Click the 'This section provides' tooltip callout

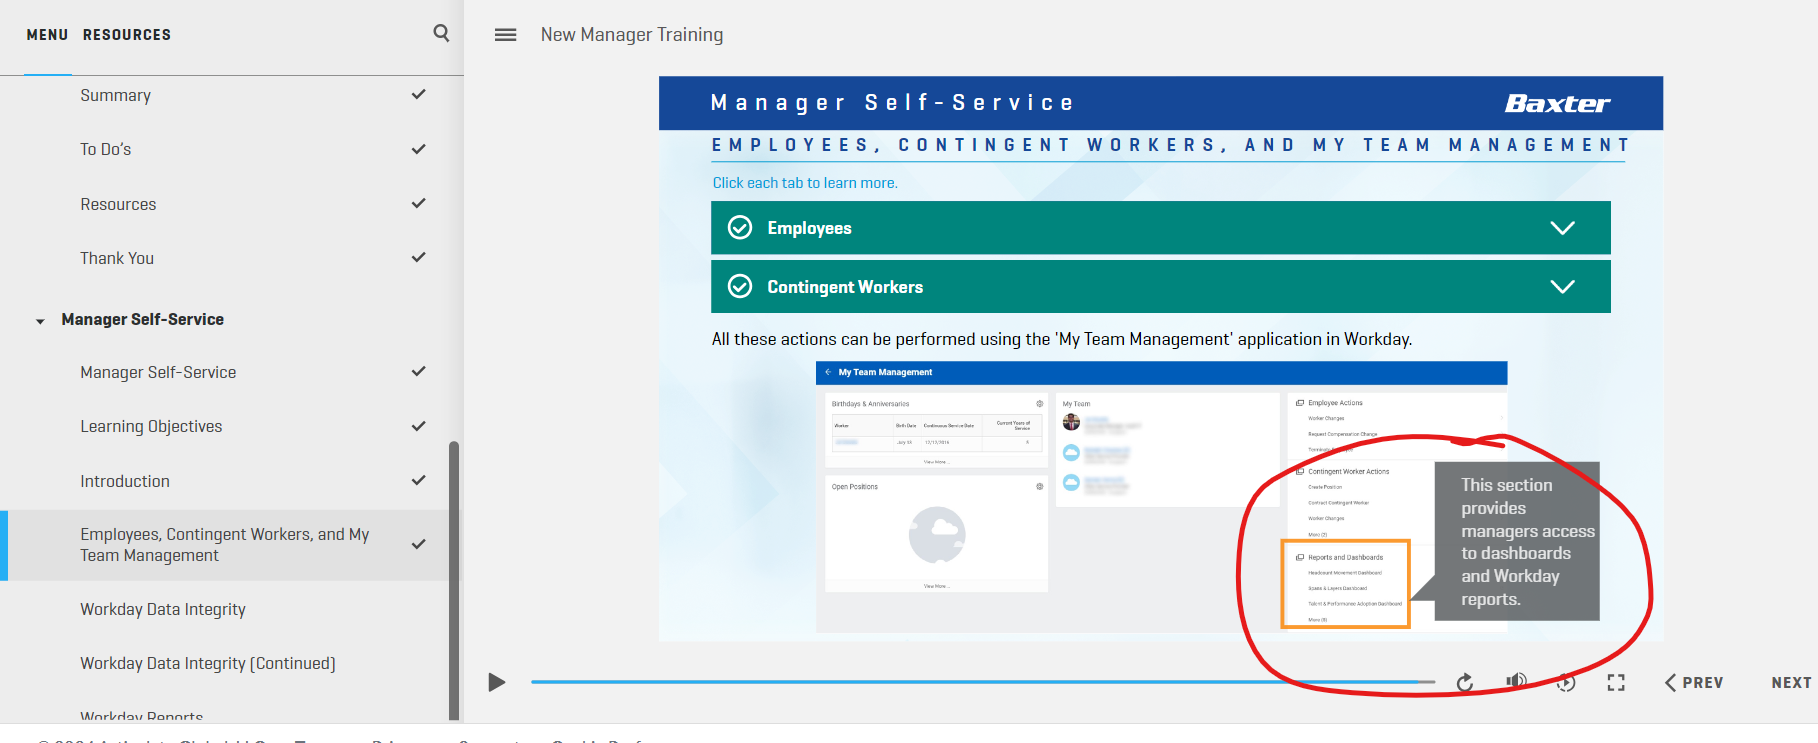click(1517, 541)
